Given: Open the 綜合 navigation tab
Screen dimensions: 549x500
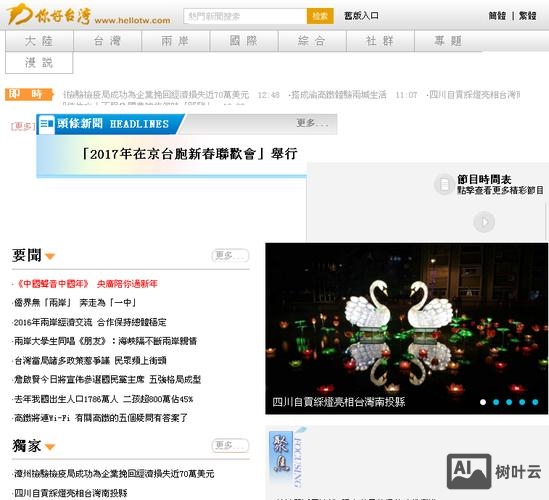Looking at the screenshot, I should [x=312, y=41].
